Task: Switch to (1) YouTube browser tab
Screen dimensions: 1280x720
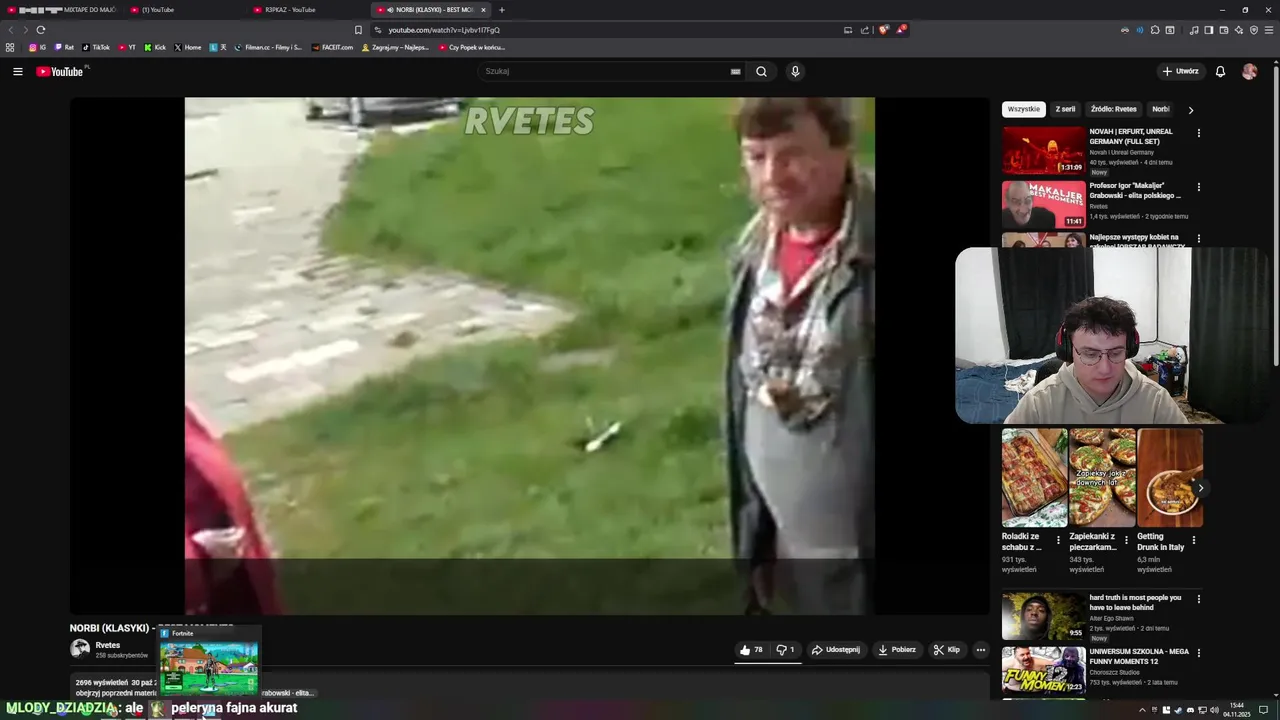Action: pyautogui.click(x=185, y=10)
